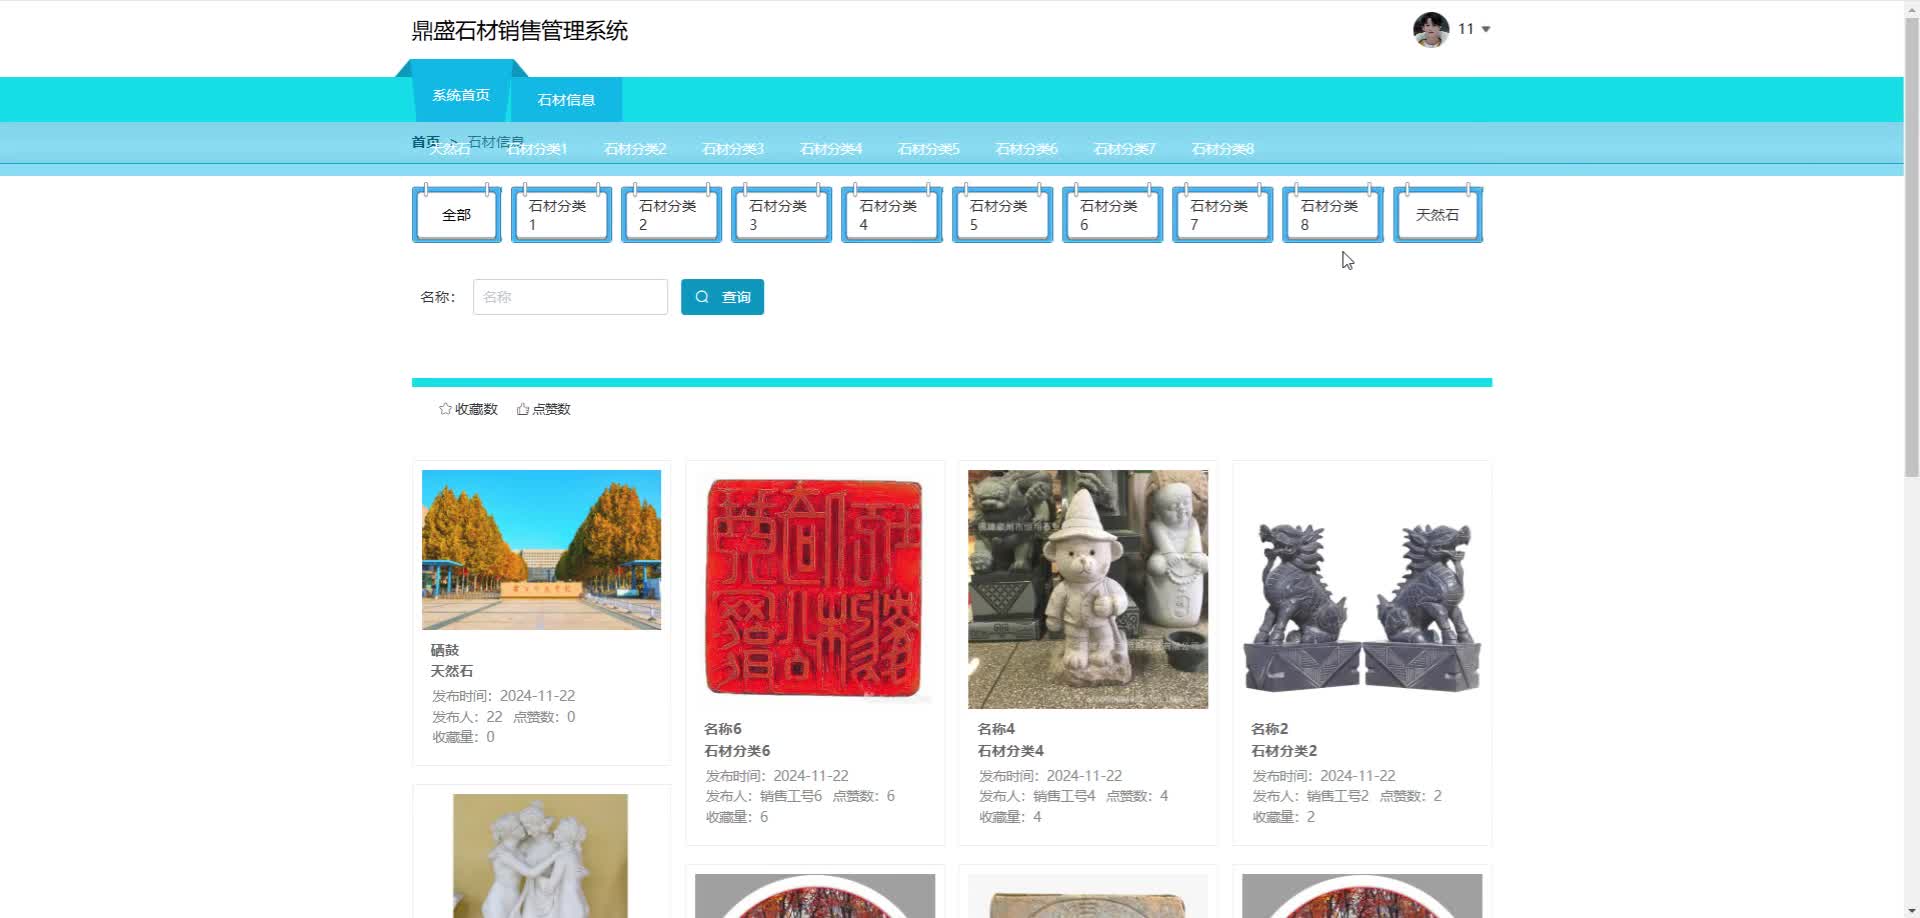Filter by the 石材分类 6 calendar-style button
This screenshot has width=1920, height=918.
pyautogui.click(x=1112, y=214)
